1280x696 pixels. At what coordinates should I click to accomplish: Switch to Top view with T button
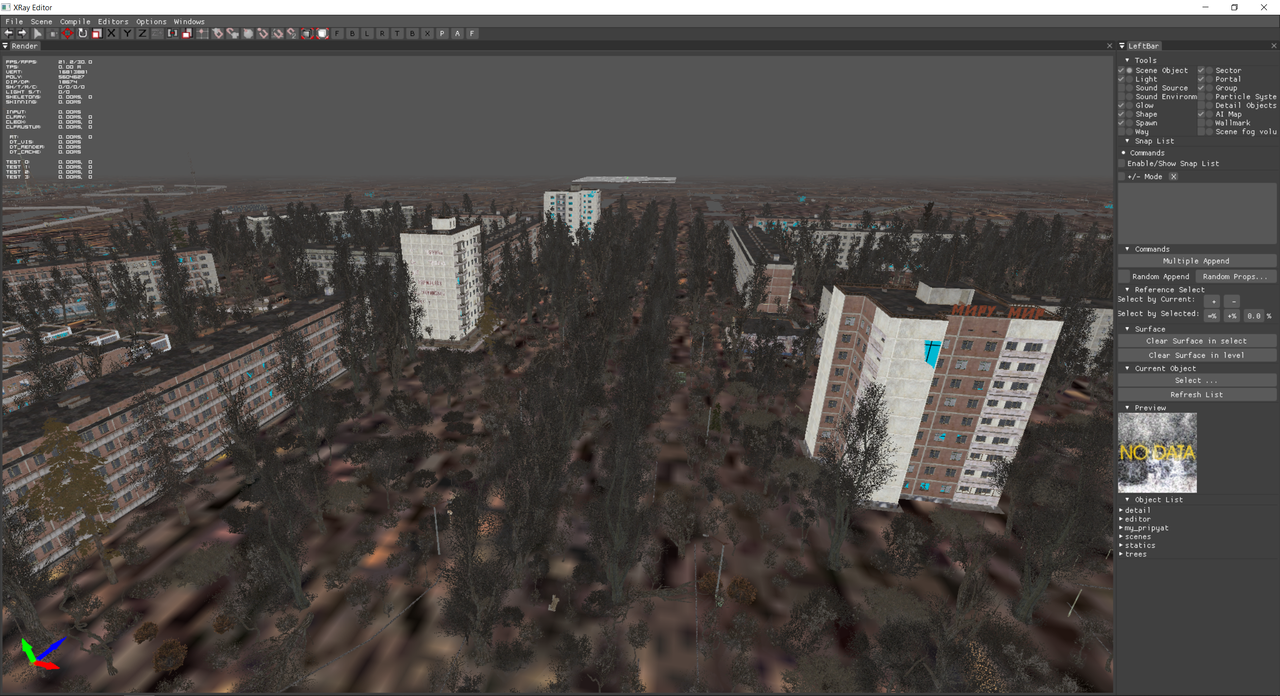pyautogui.click(x=397, y=33)
